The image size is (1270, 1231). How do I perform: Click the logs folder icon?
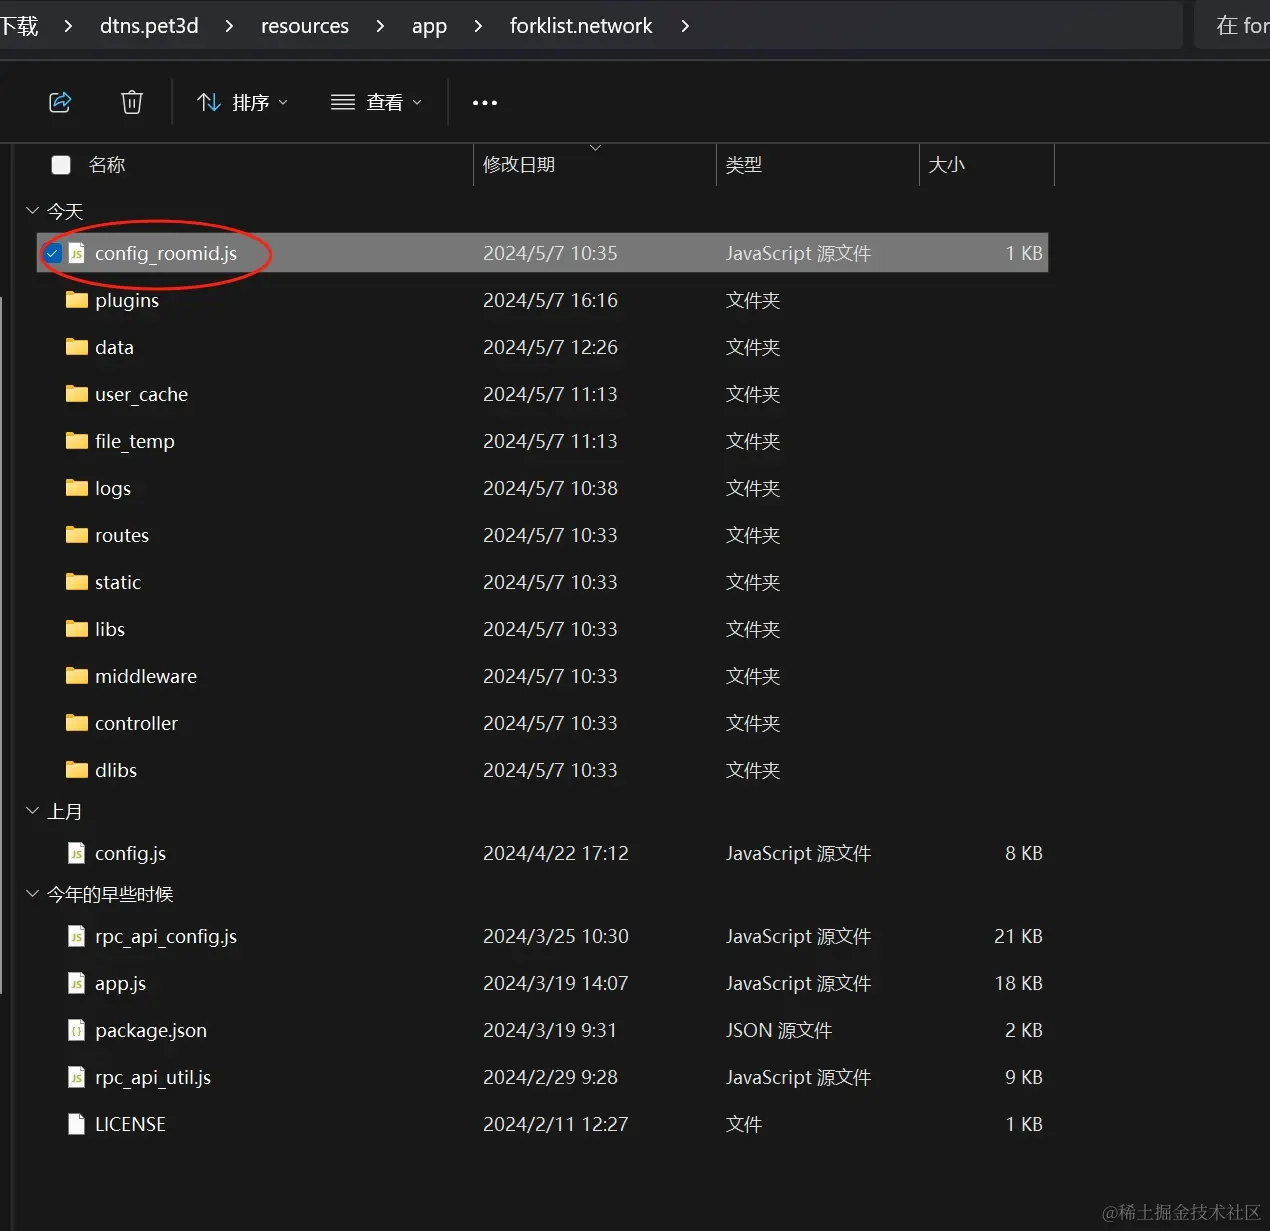click(x=77, y=488)
